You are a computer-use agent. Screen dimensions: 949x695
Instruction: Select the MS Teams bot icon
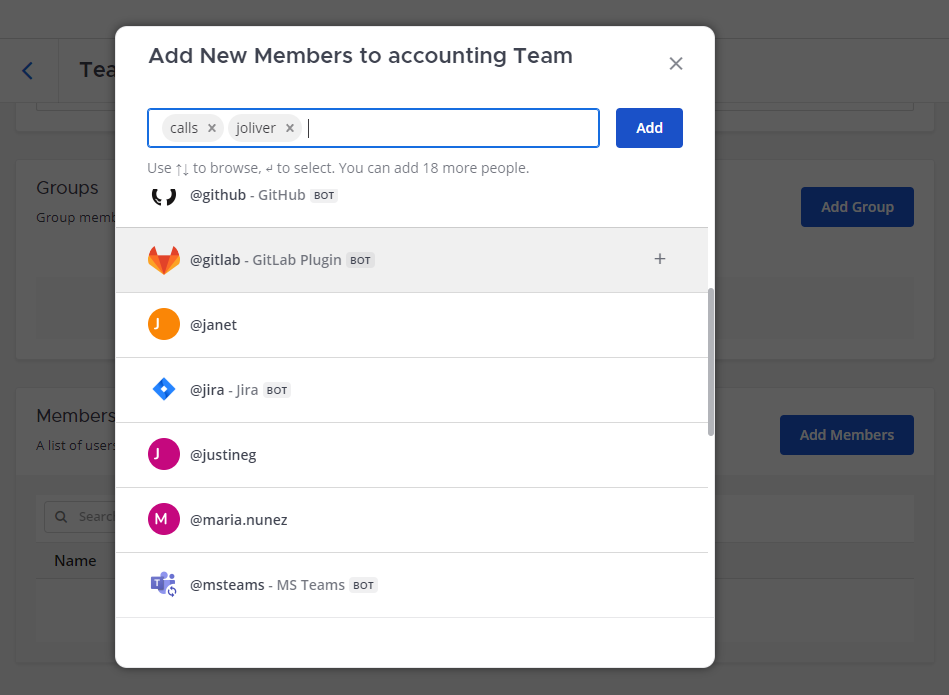click(163, 584)
